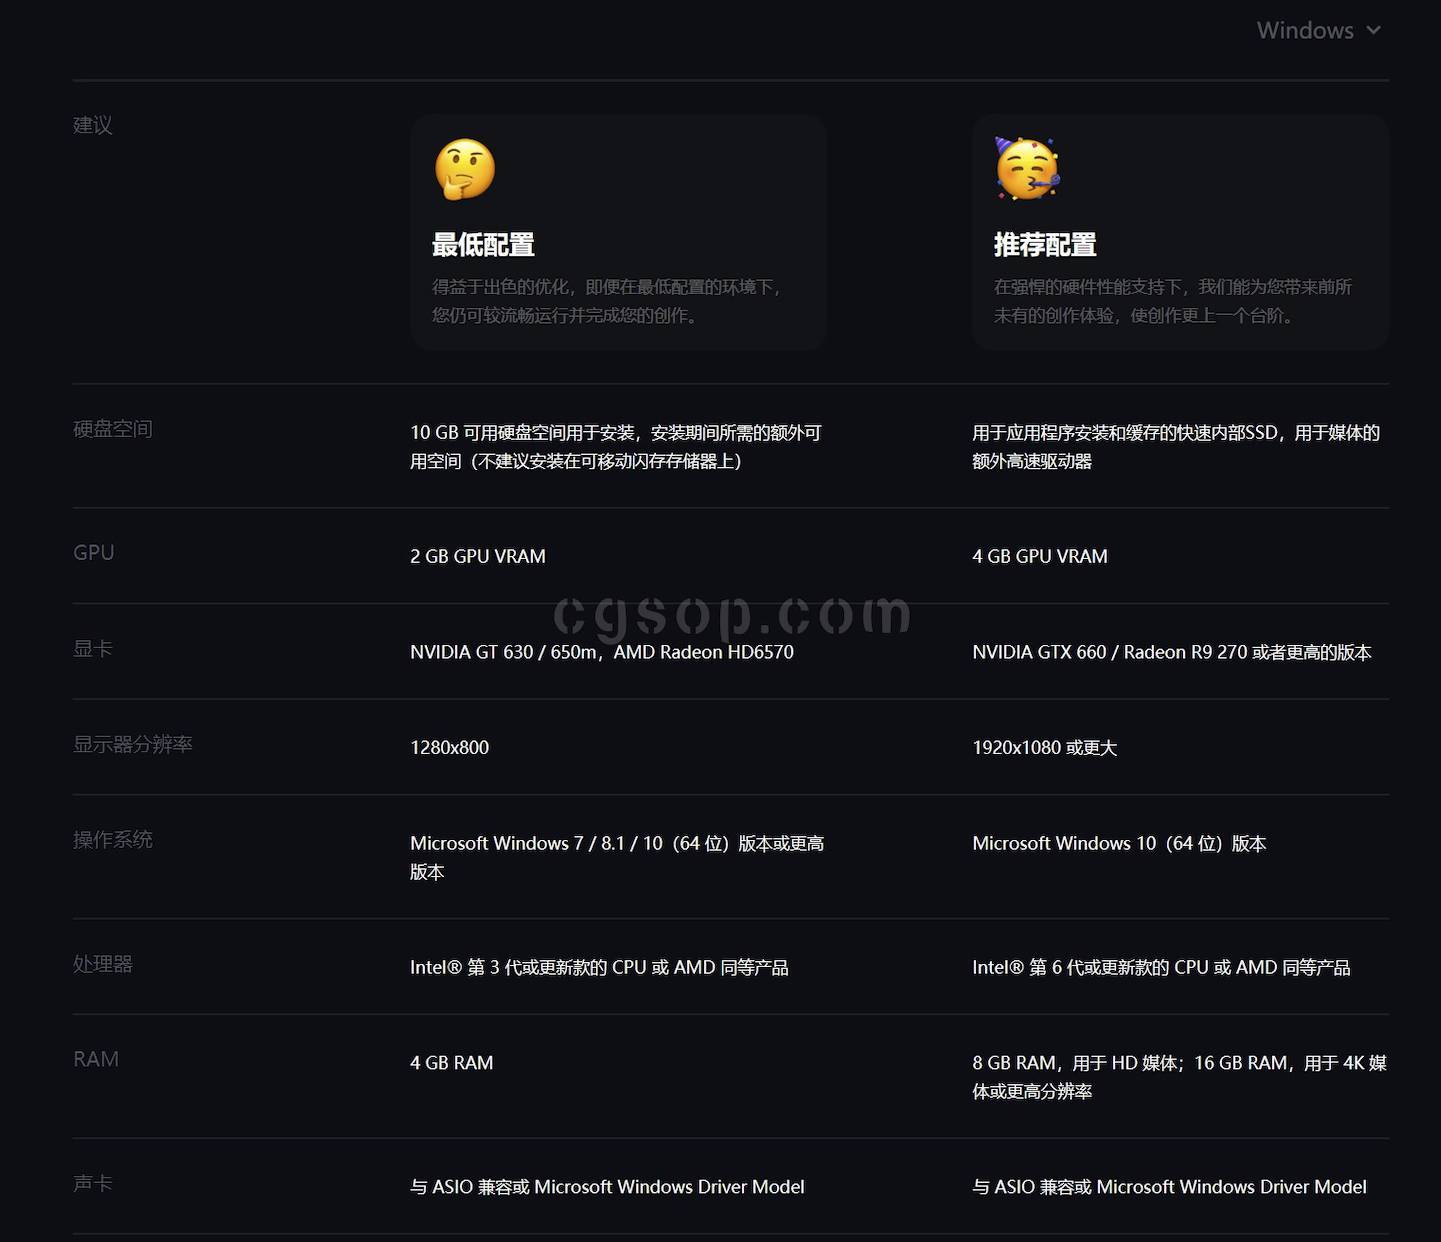
Task: Click the party face emoji icon
Action: point(1027,168)
